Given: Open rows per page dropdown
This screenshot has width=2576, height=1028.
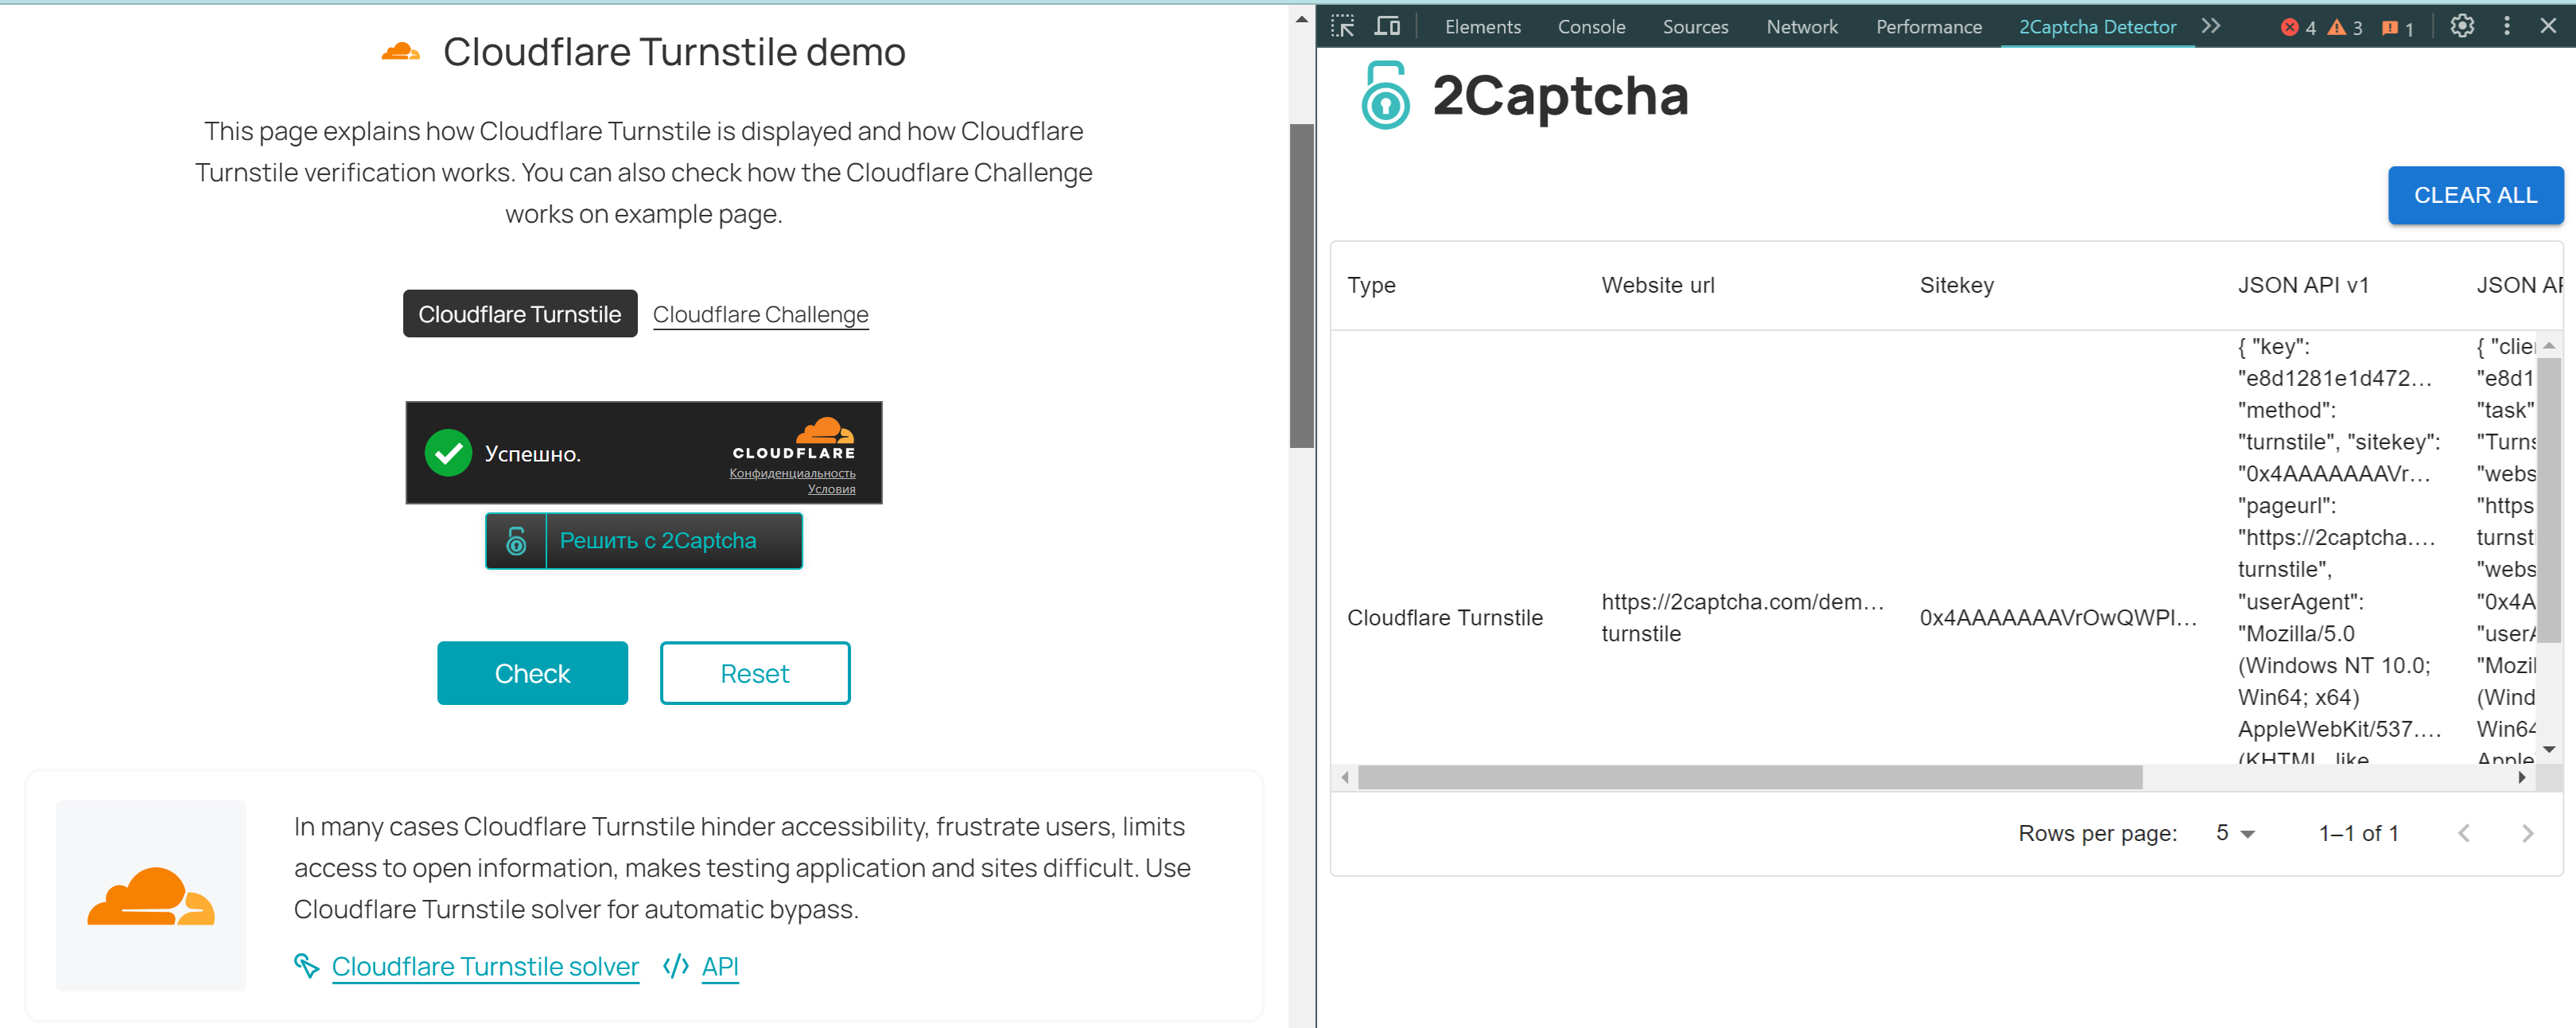Looking at the screenshot, I should [2235, 833].
